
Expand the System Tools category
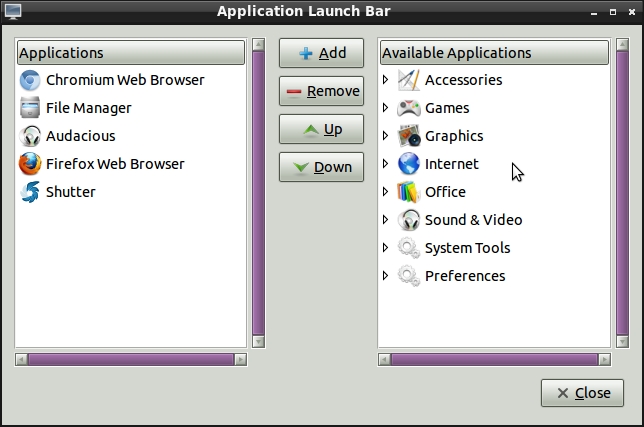point(386,248)
